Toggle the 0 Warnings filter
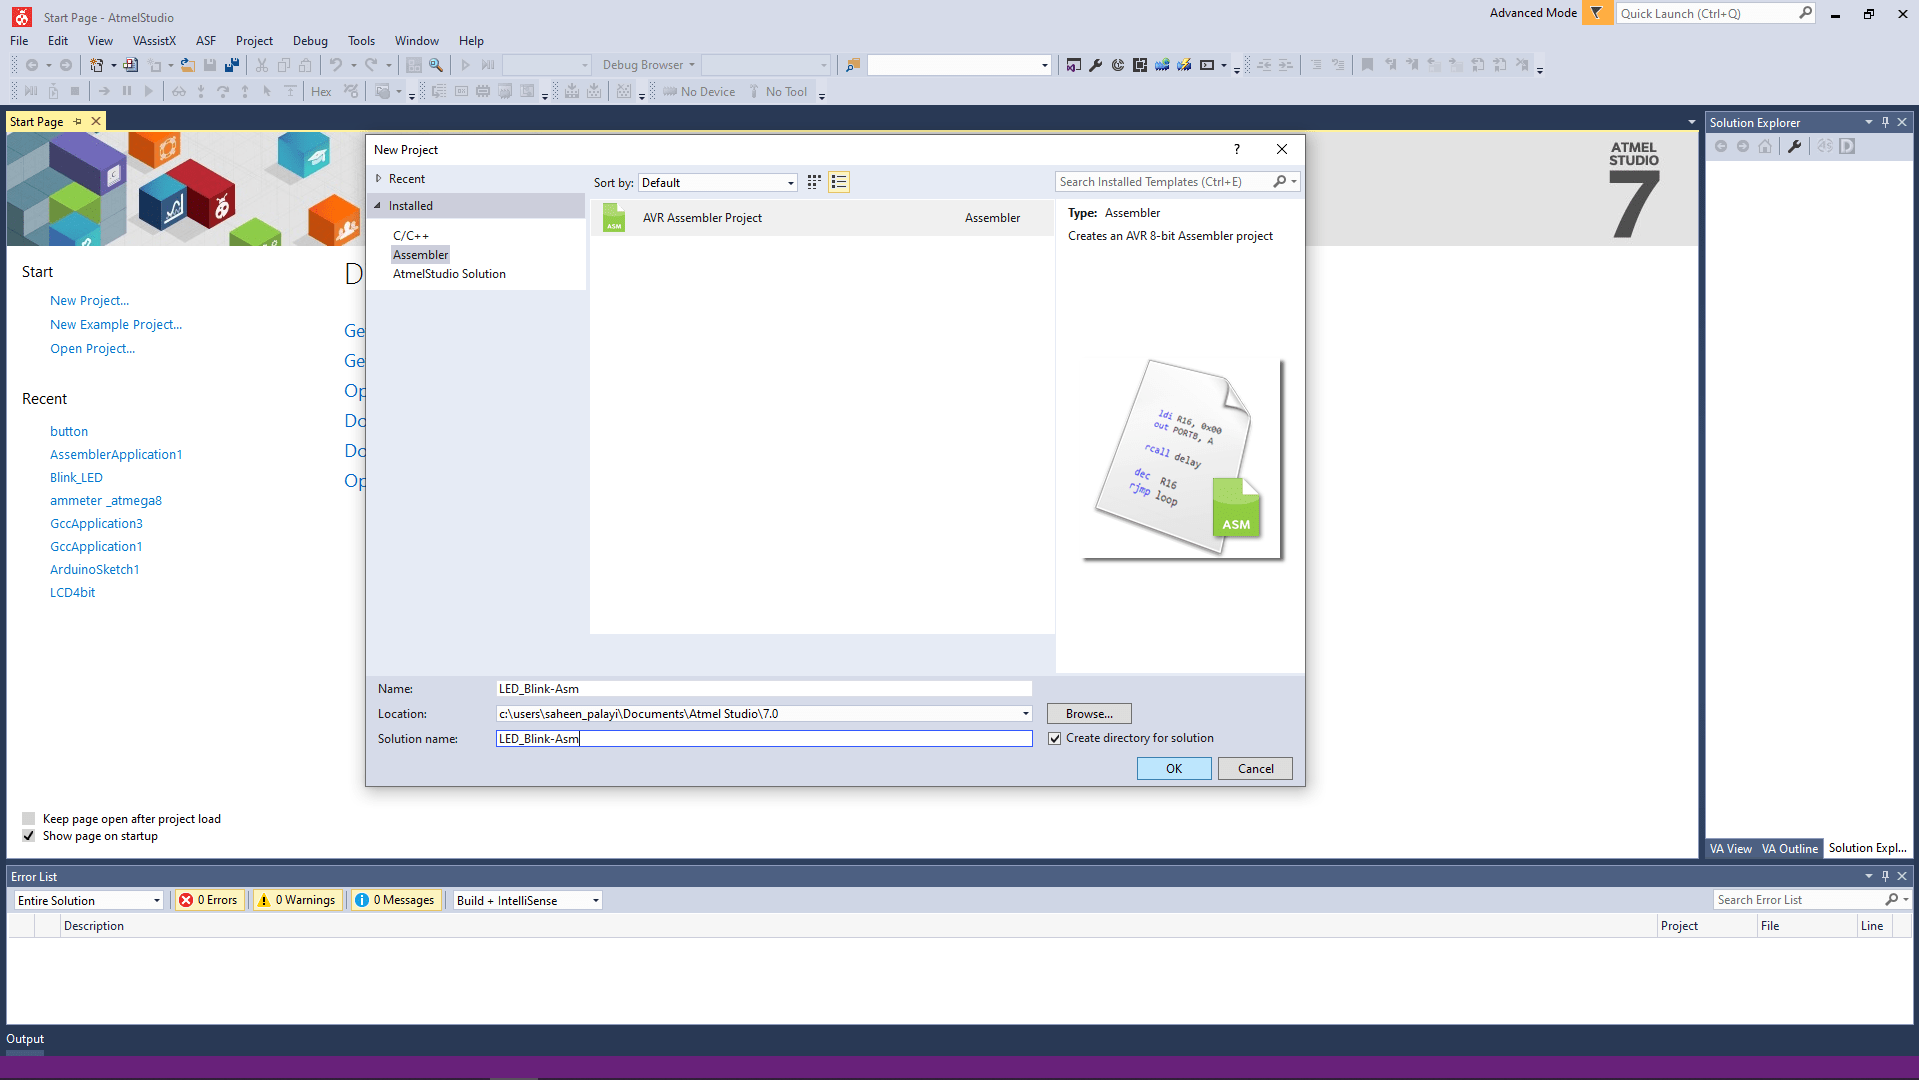Viewport: 1919px width, 1080px height. pyautogui.click(x=296, y=900)
